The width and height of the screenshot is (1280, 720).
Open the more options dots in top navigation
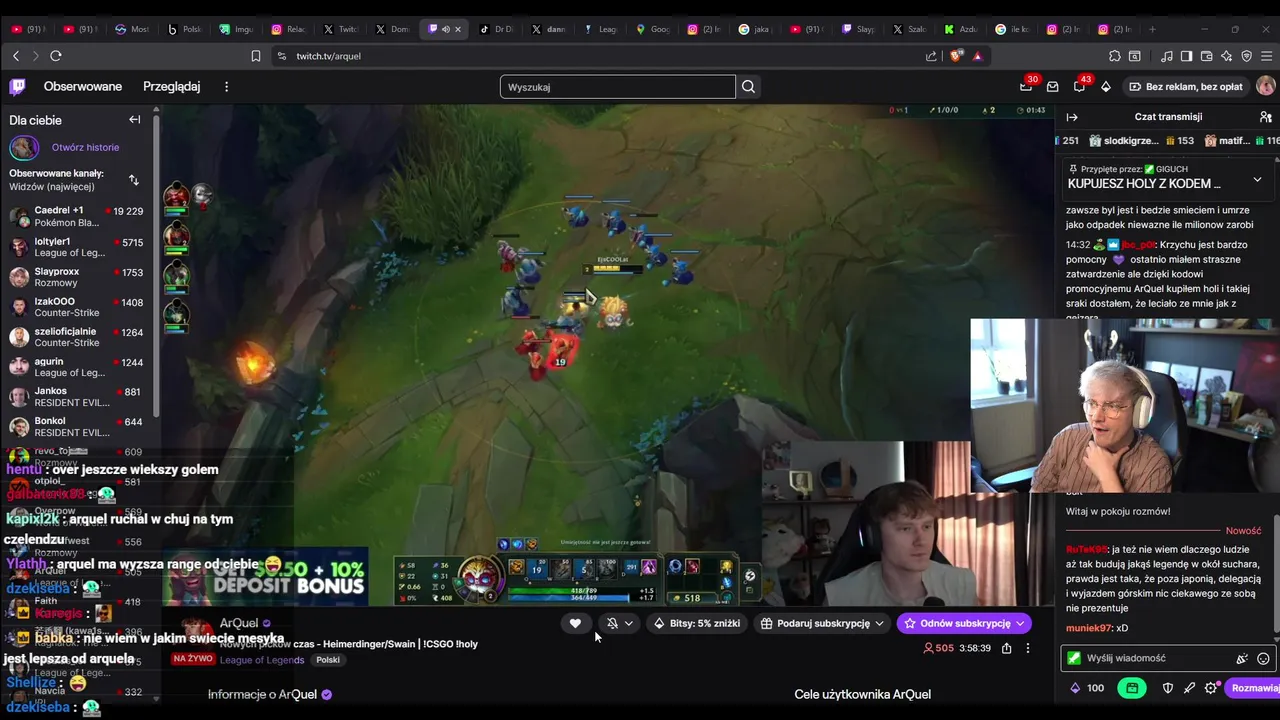pos(226,87)
